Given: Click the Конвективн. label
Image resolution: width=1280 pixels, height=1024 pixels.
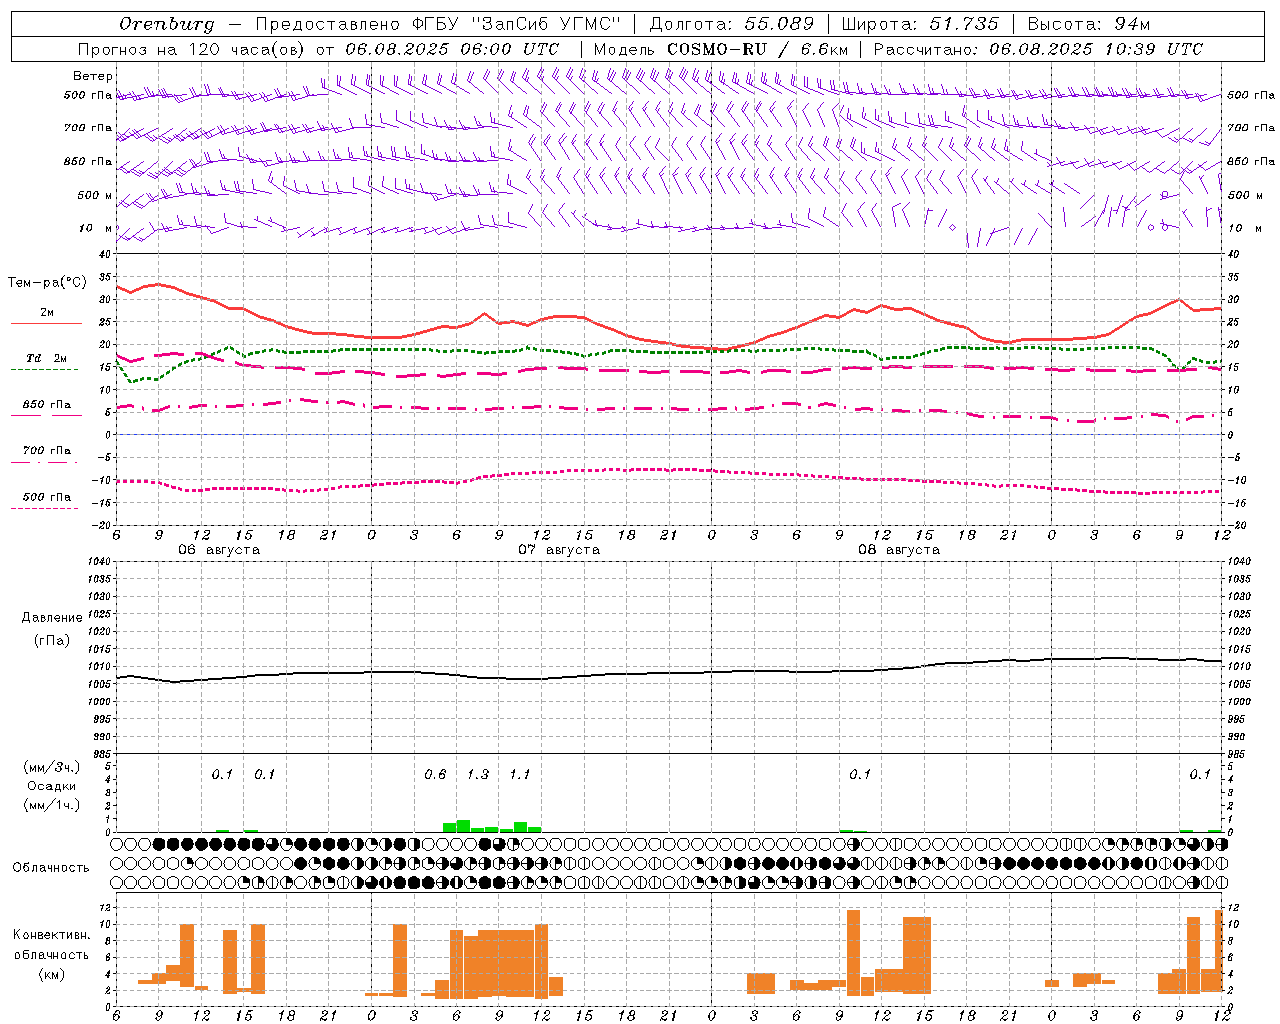Looking at the screenshot, I should (52, 935).
